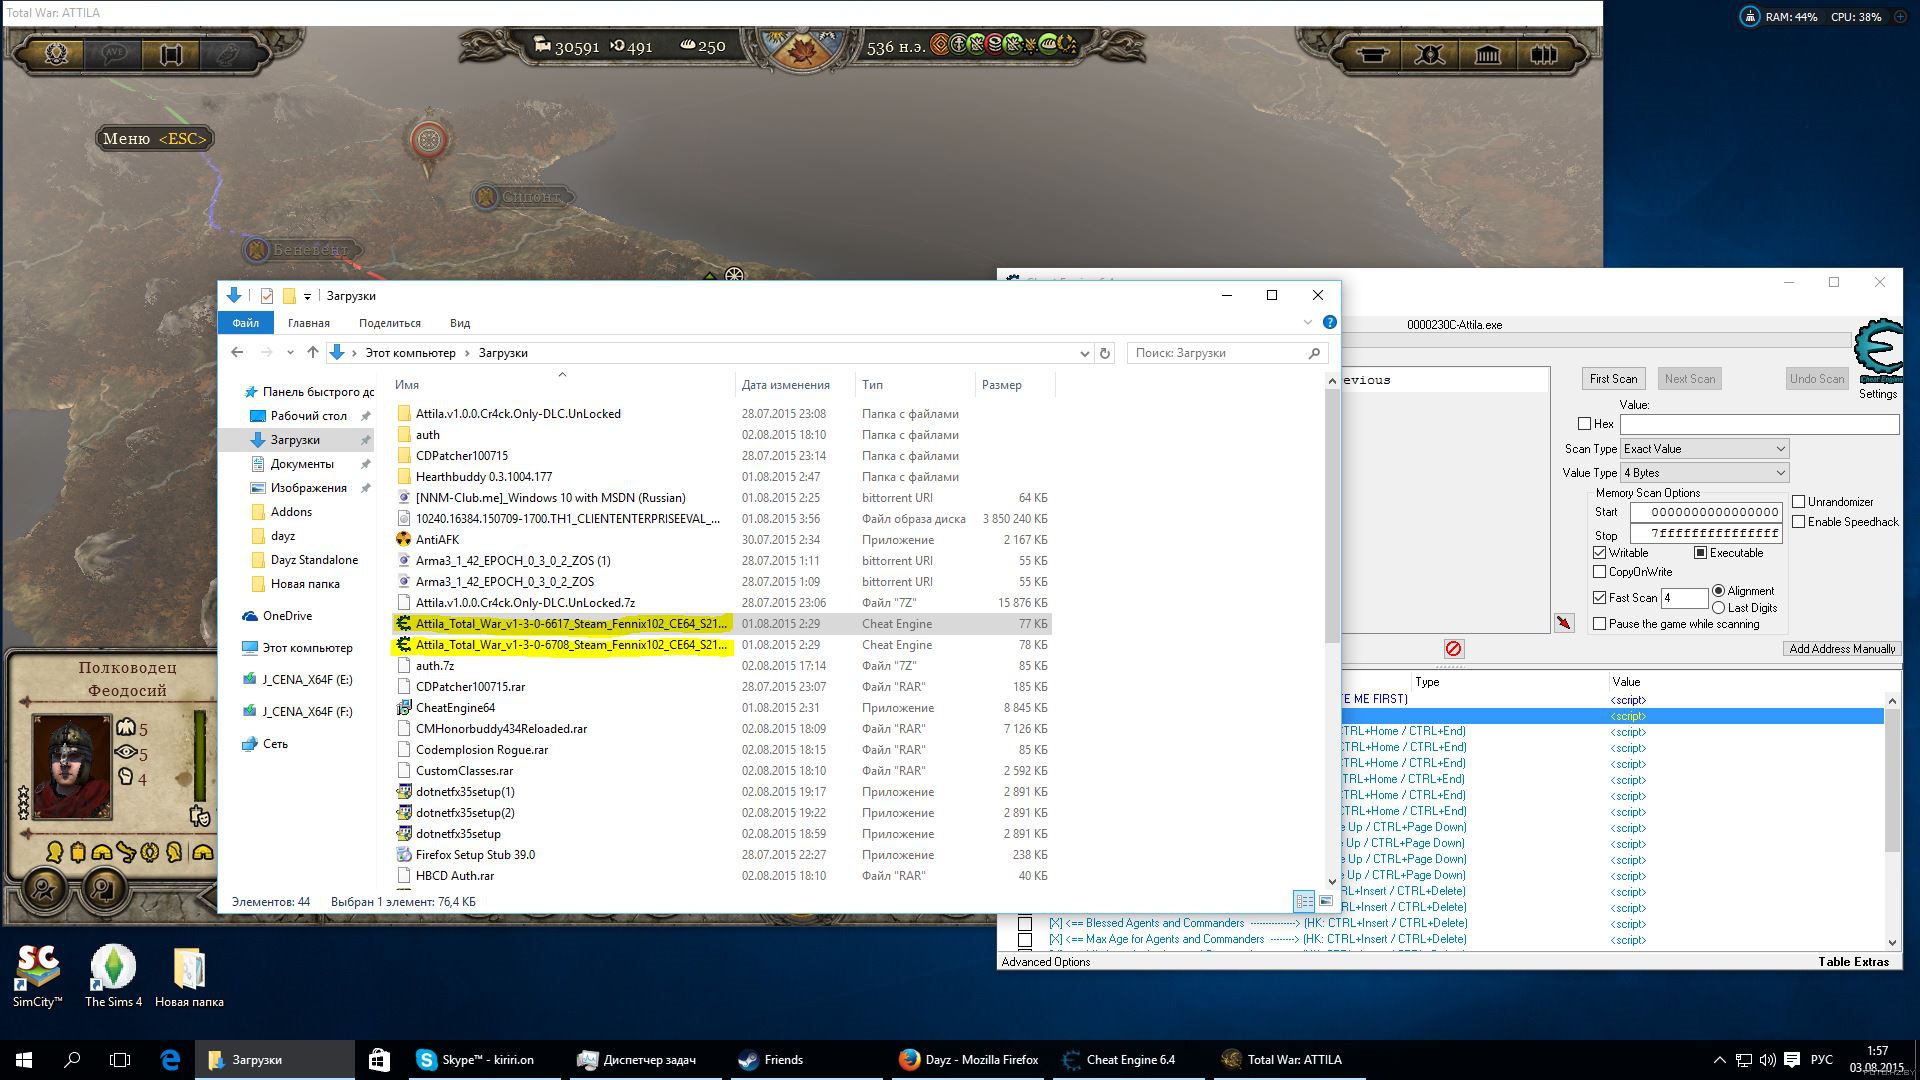Expand the address bar history dropdown
Image resolution: width=1920 pixels, height=1080 pixels.
[1085, 353]
